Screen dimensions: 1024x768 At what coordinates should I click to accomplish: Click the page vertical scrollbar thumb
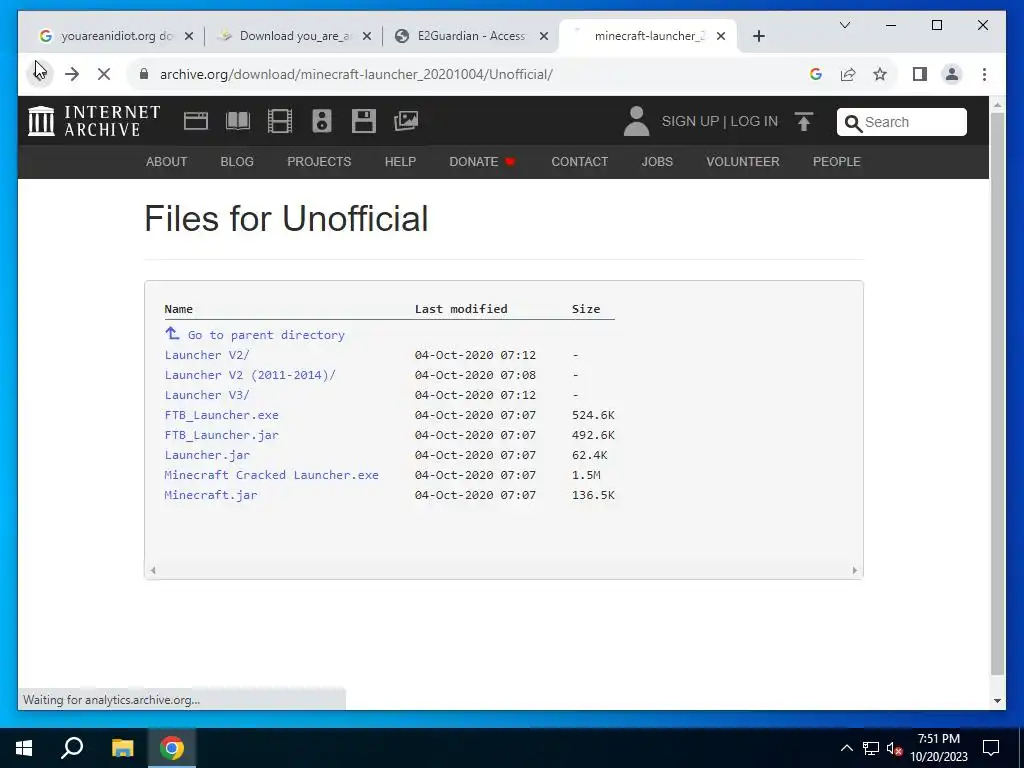(x=997, y=393)
